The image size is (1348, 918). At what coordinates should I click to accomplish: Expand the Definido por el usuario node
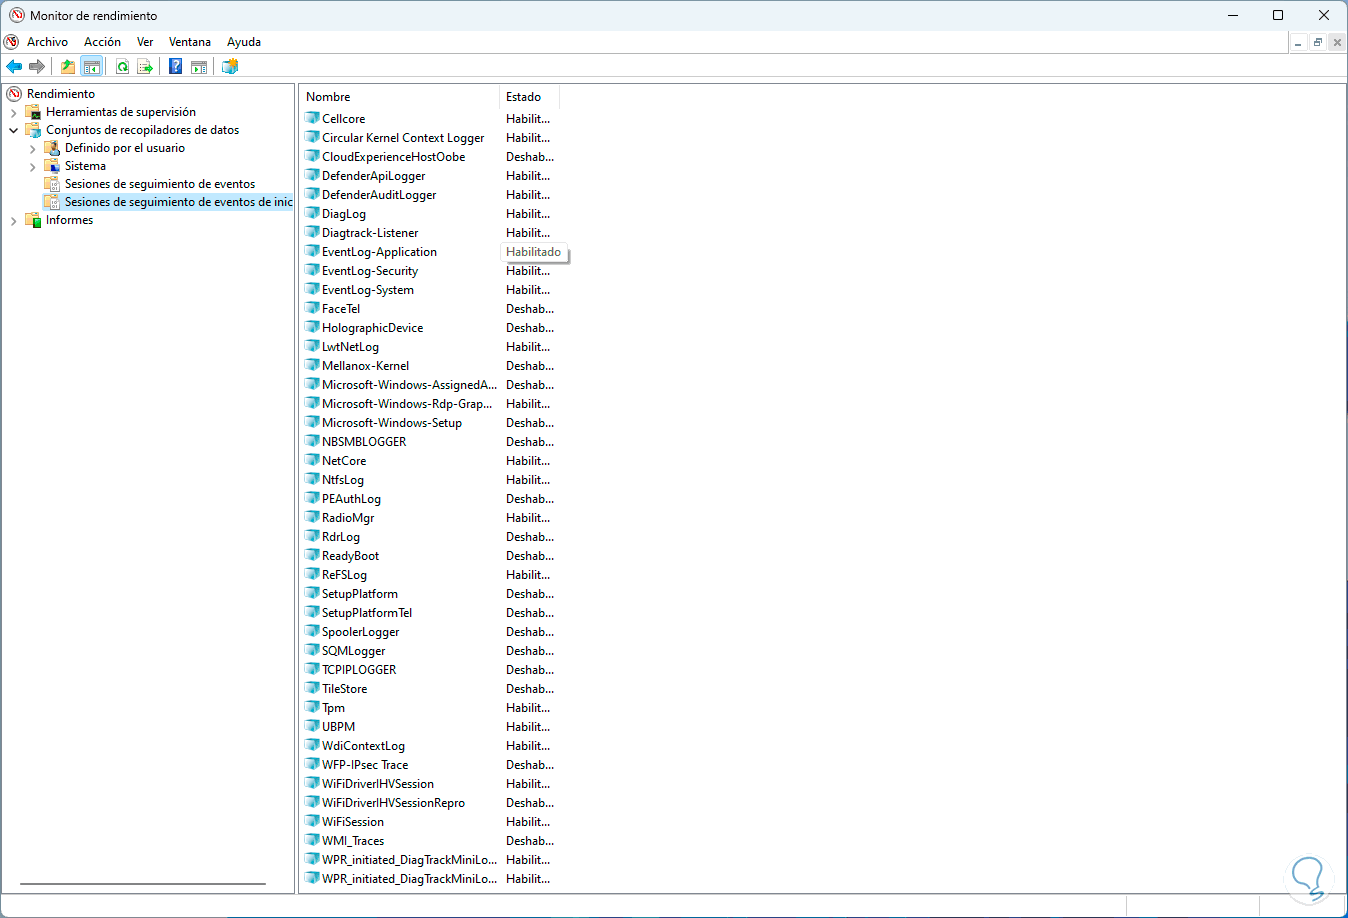pyautogui.click(x=33, y=149)
